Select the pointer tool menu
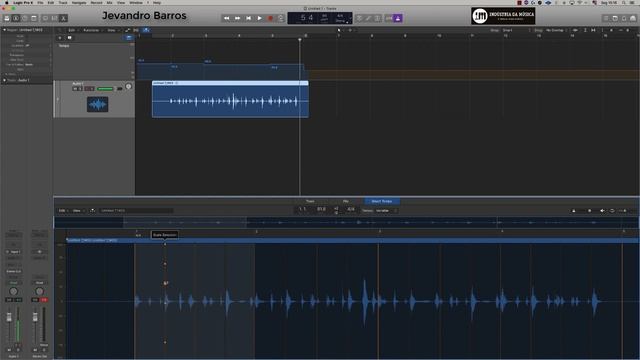 pos(340,30)
